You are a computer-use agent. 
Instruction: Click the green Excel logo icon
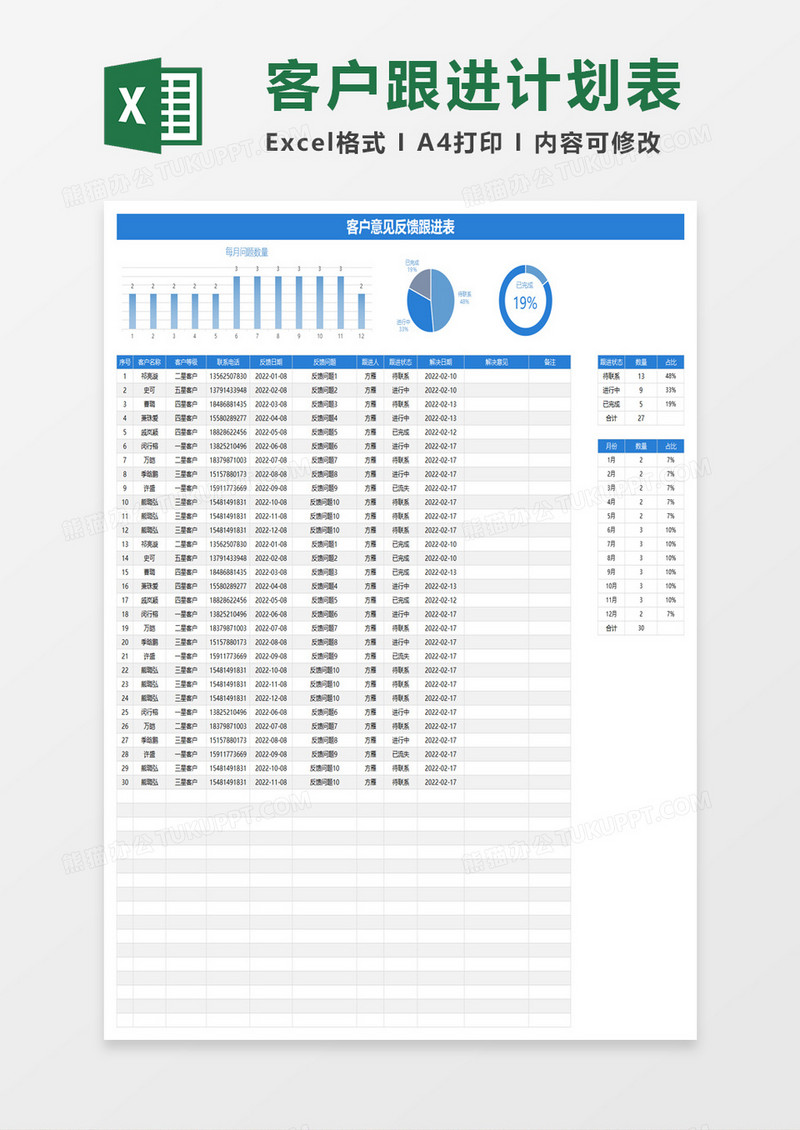153,105
